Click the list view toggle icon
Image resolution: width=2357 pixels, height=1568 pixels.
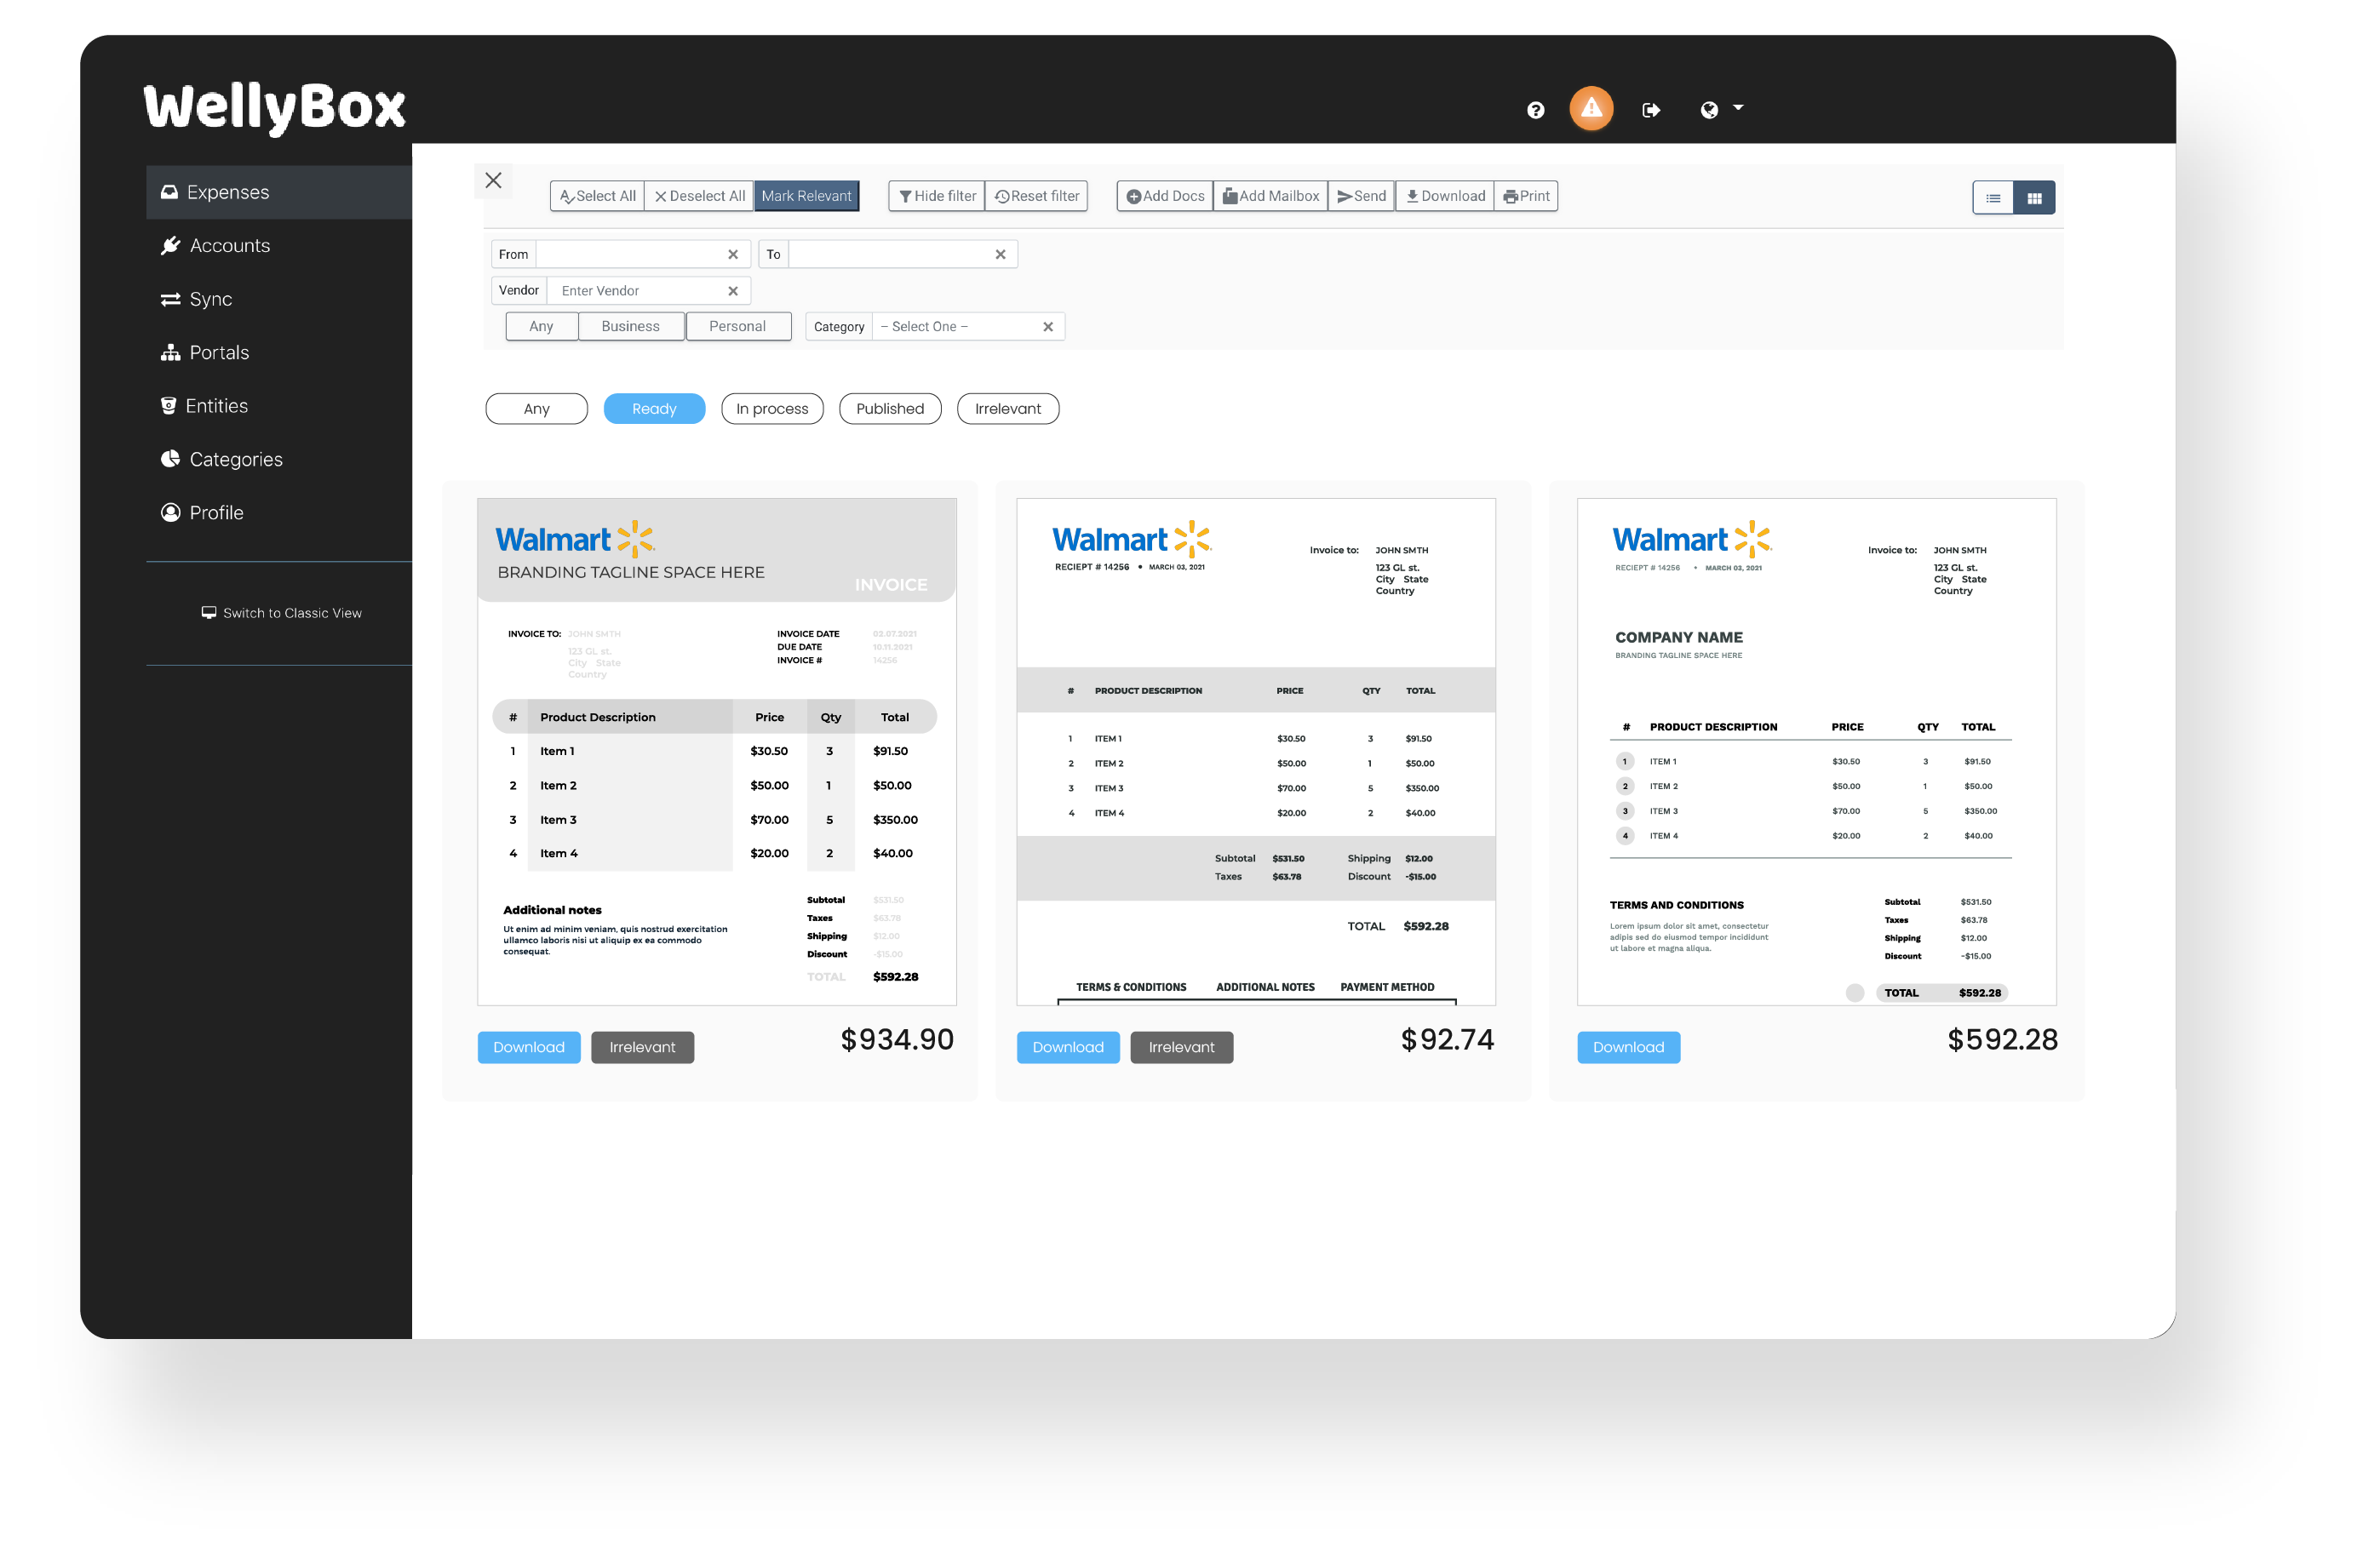pyautogui.click(x=1992, y=194)
